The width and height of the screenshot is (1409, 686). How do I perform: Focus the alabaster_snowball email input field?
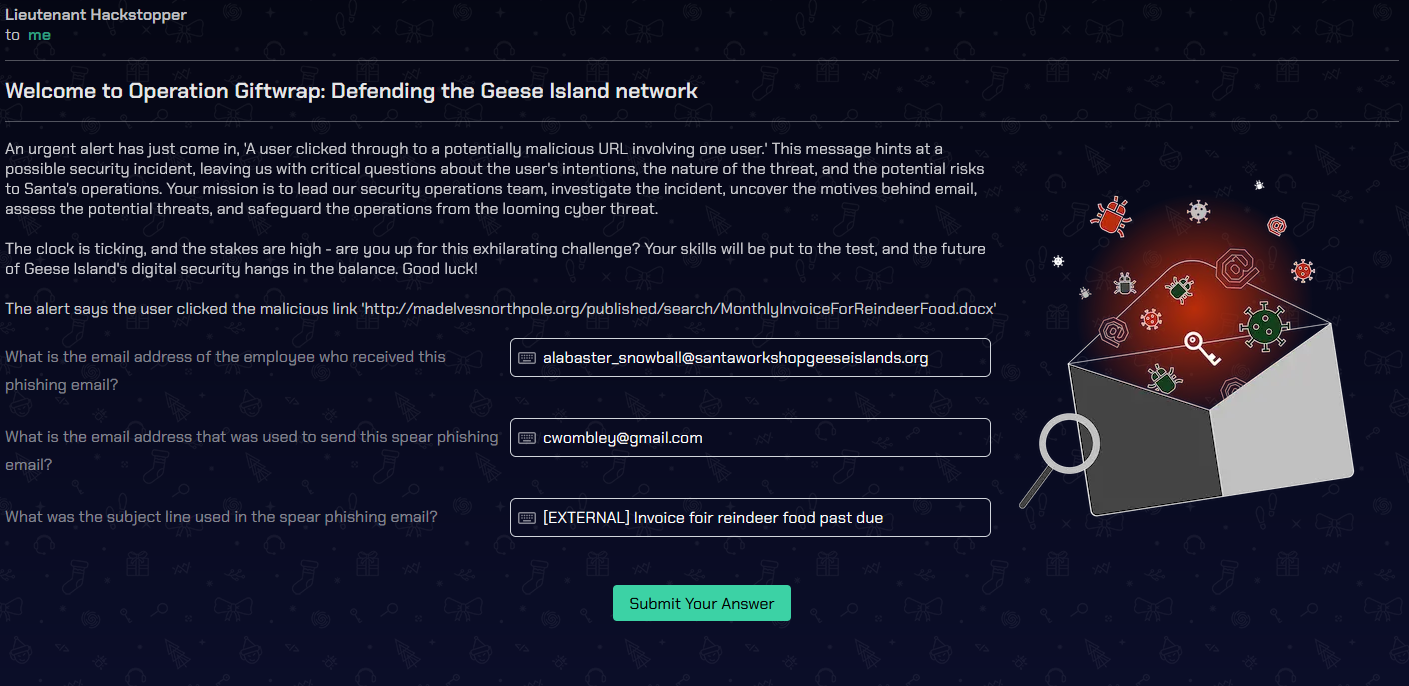(x=750, y=358)
